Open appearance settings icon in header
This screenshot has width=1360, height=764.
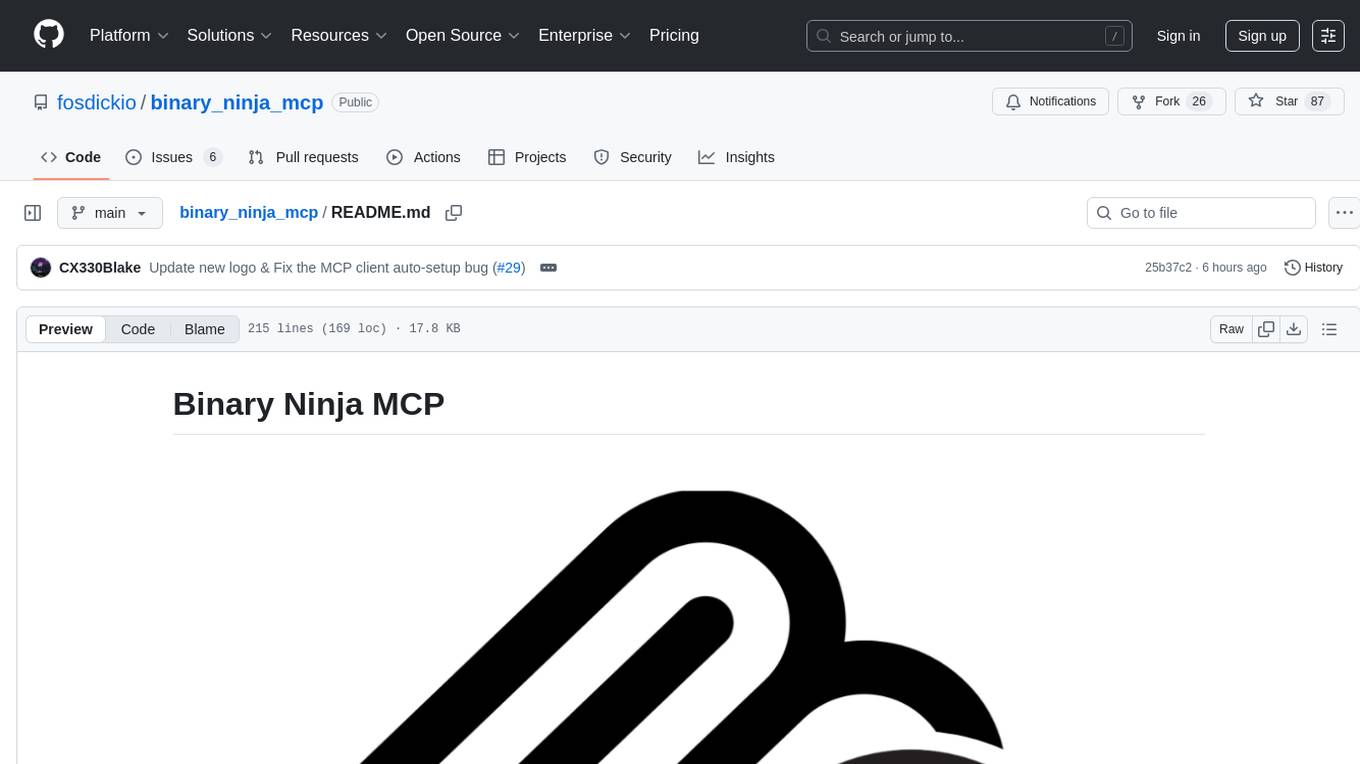click(1328, 36)
